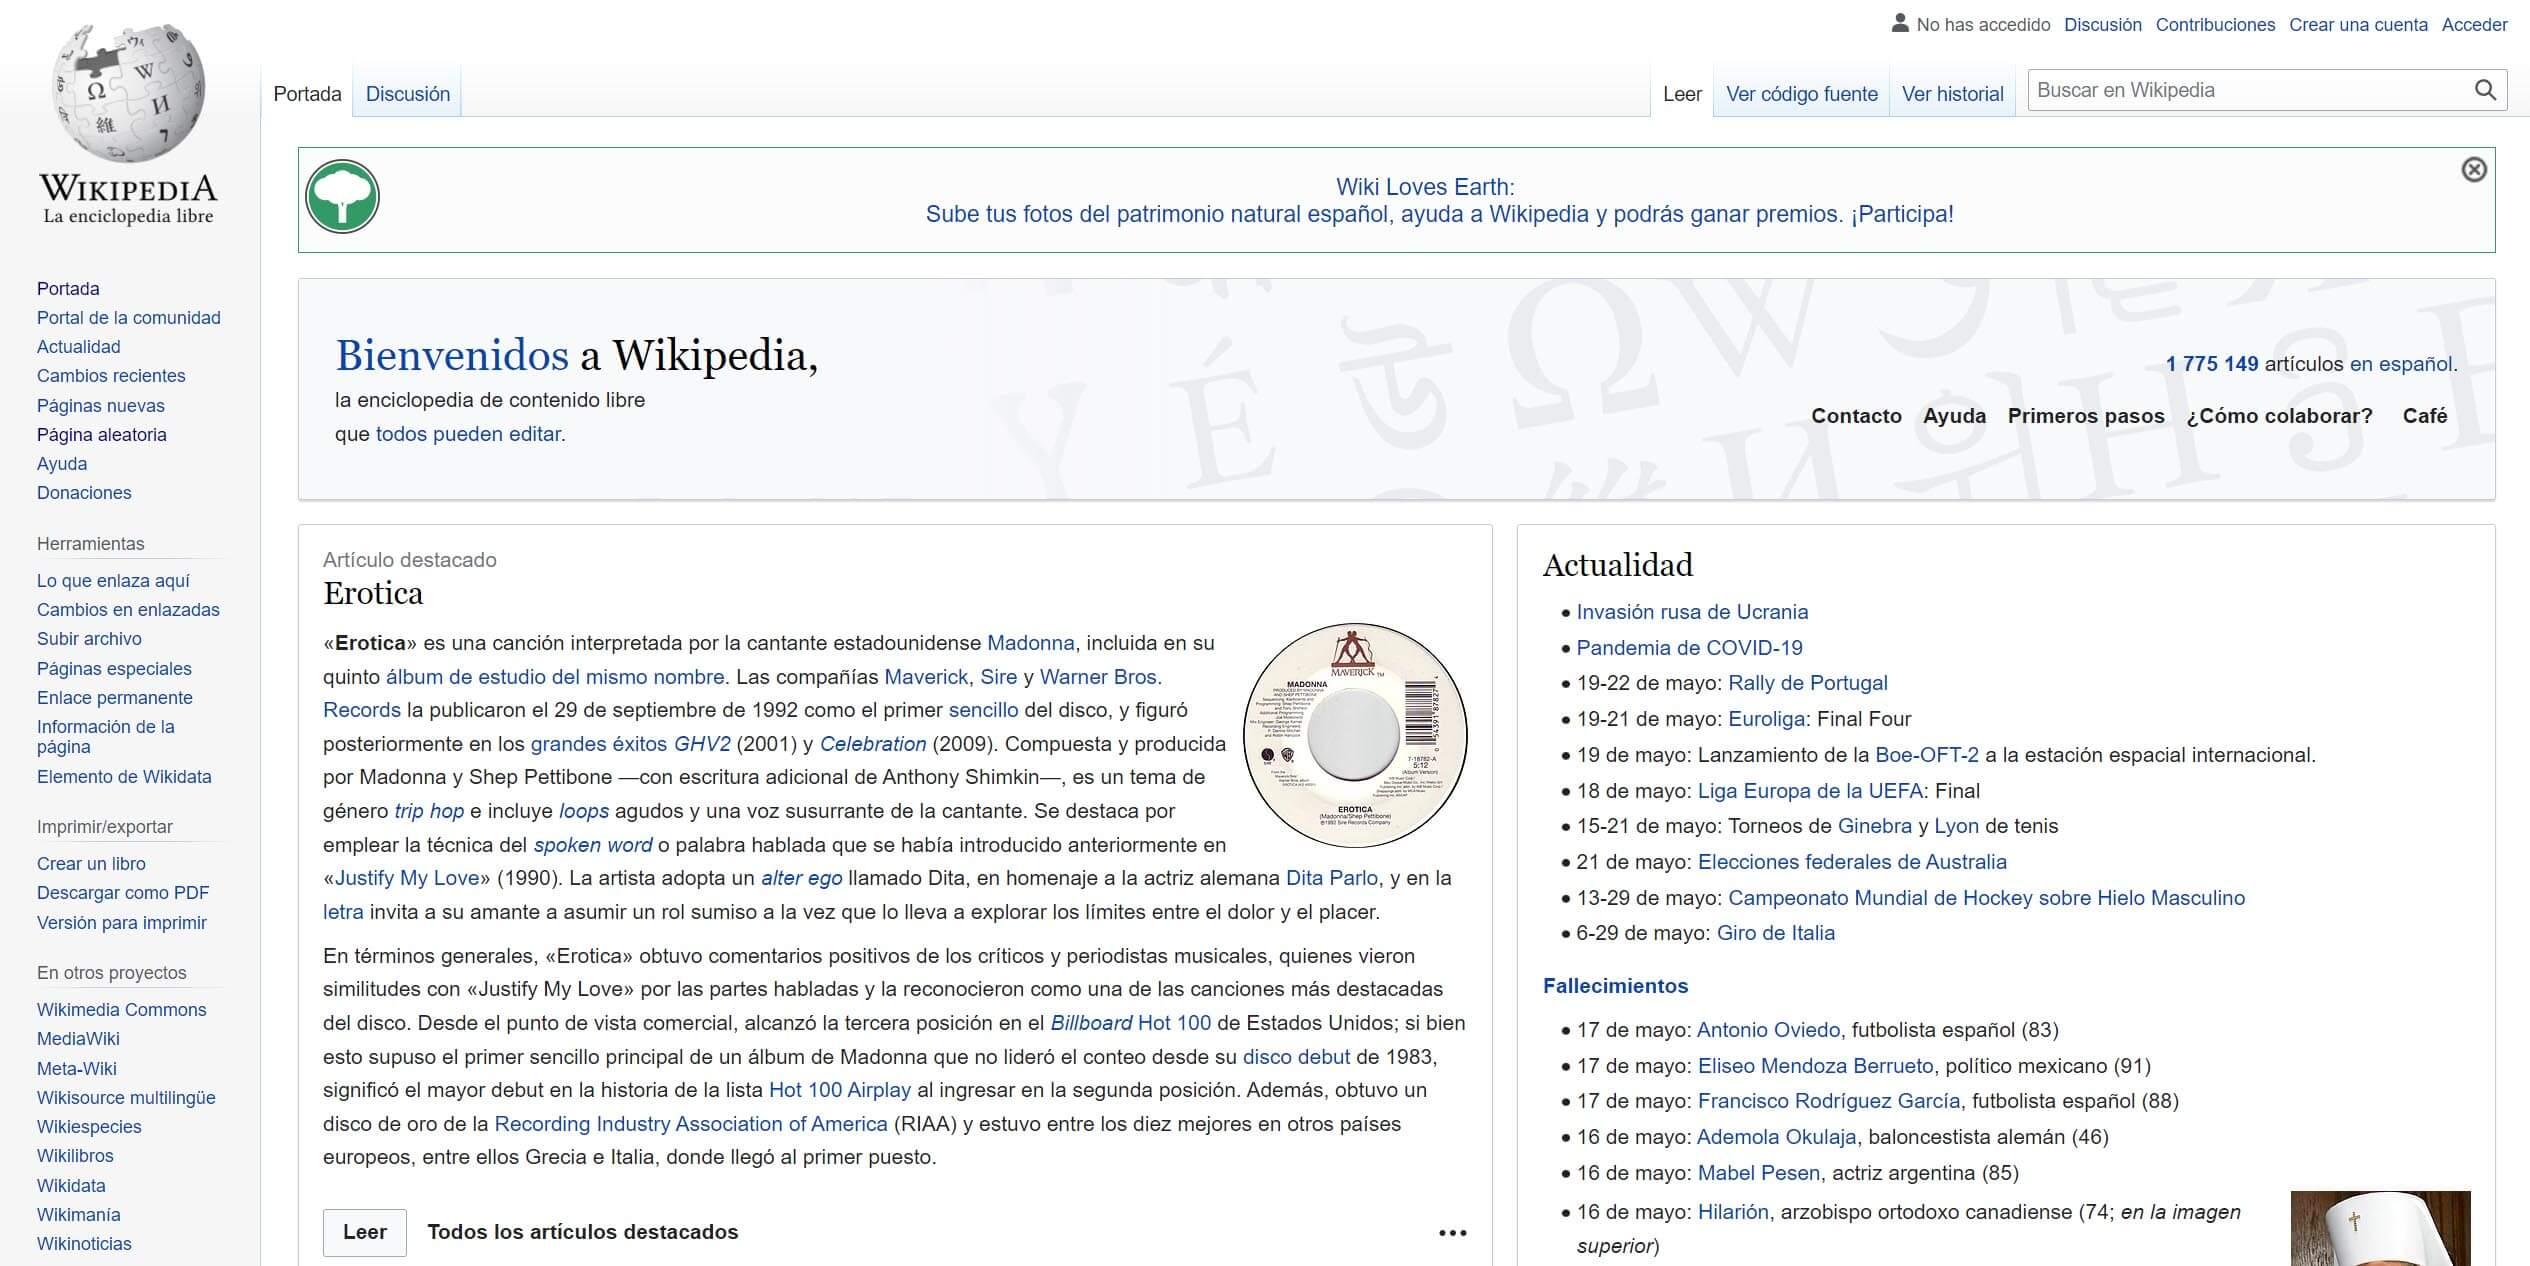Click the user silhouette icon beside No has accedido

(x=1900, y=22)
